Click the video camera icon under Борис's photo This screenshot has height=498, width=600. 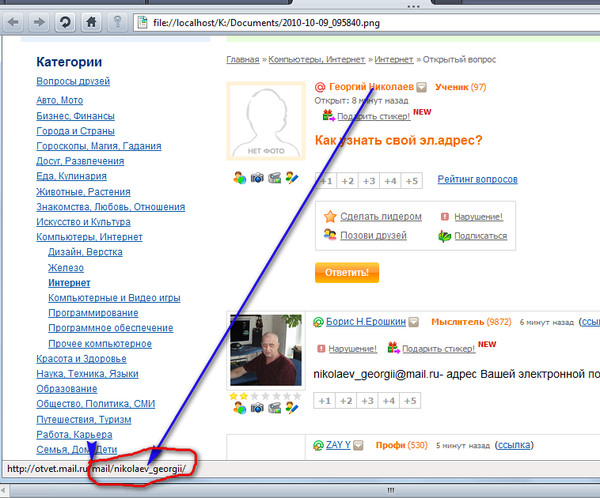point(275,408)
